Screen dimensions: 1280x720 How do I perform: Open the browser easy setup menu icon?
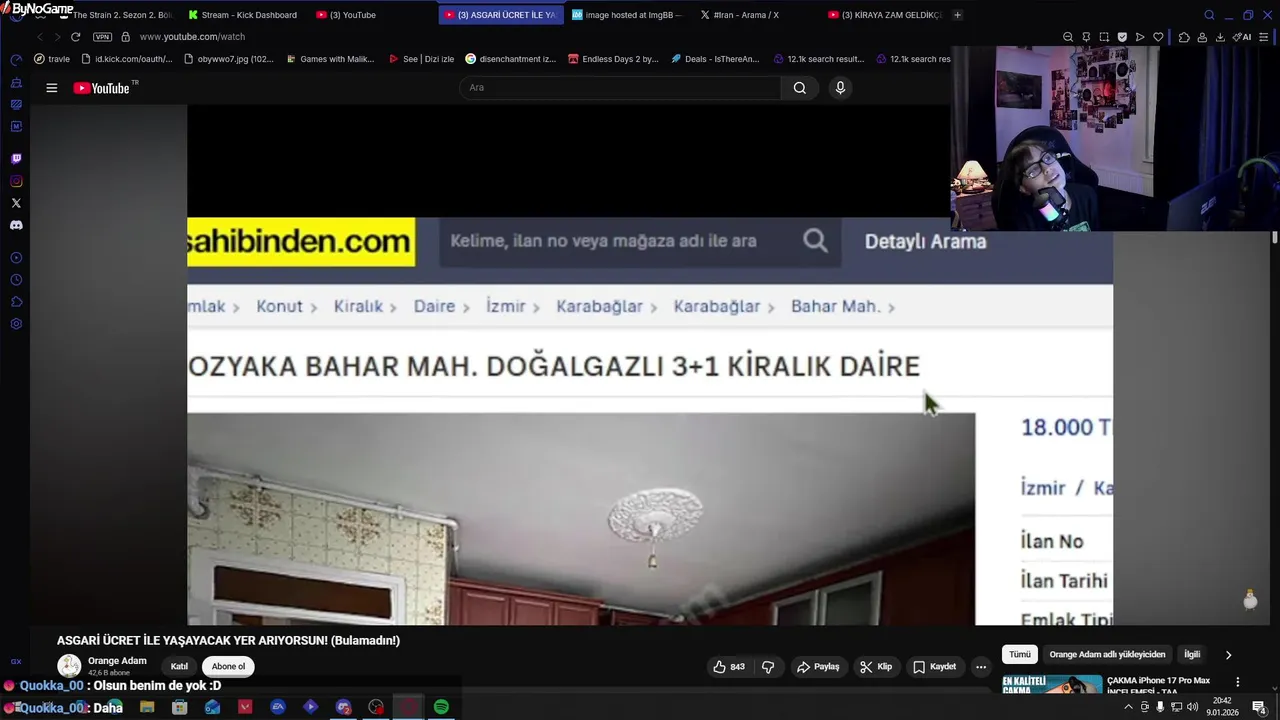click(1265, 37)
